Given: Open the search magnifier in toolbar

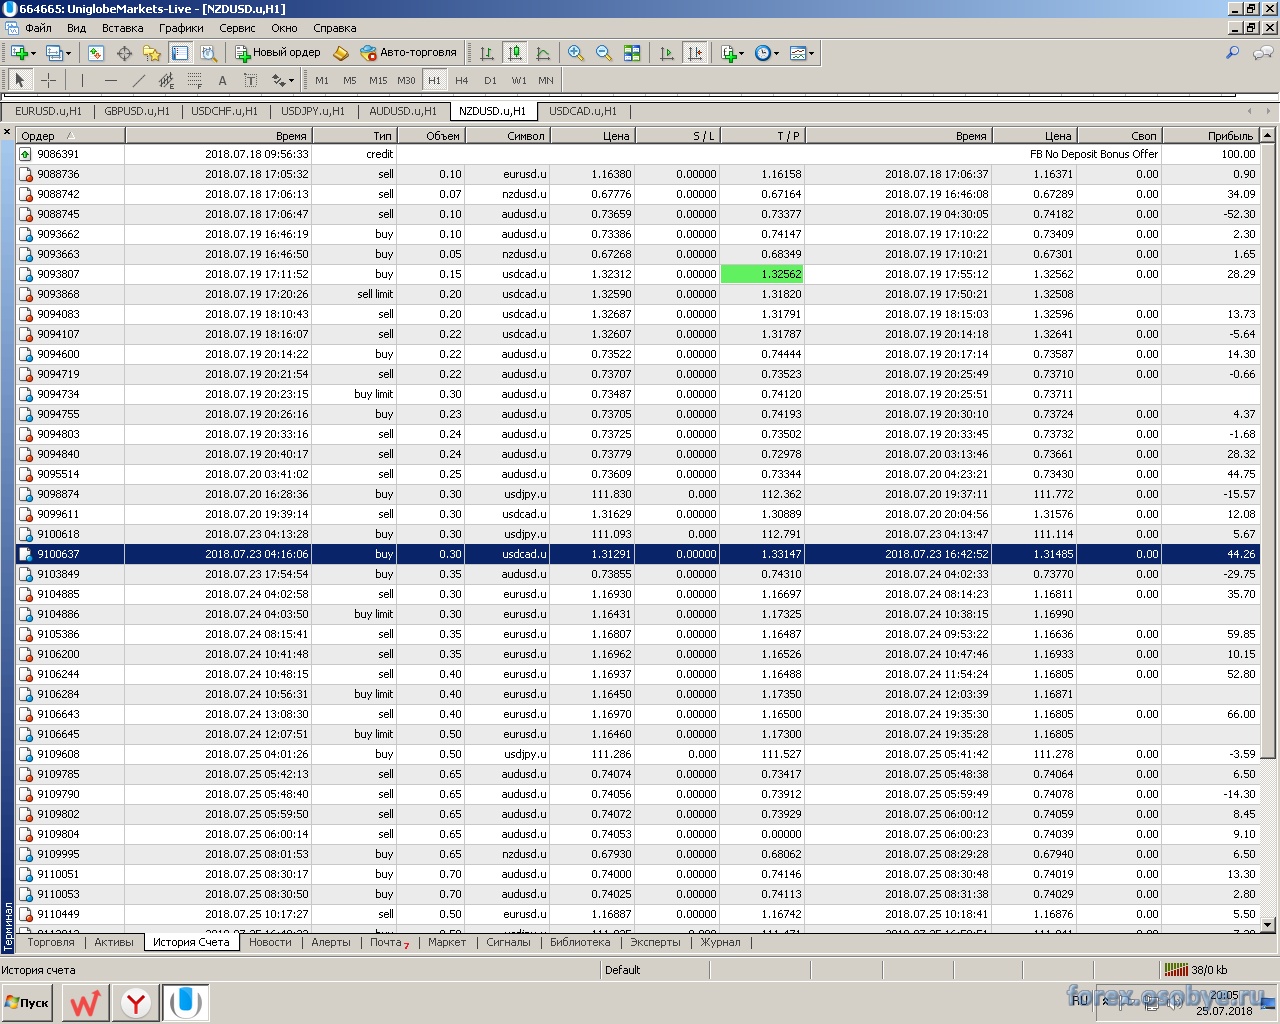Looking at the screenshot, I should pyautogui.click(x=1233, y=53).
